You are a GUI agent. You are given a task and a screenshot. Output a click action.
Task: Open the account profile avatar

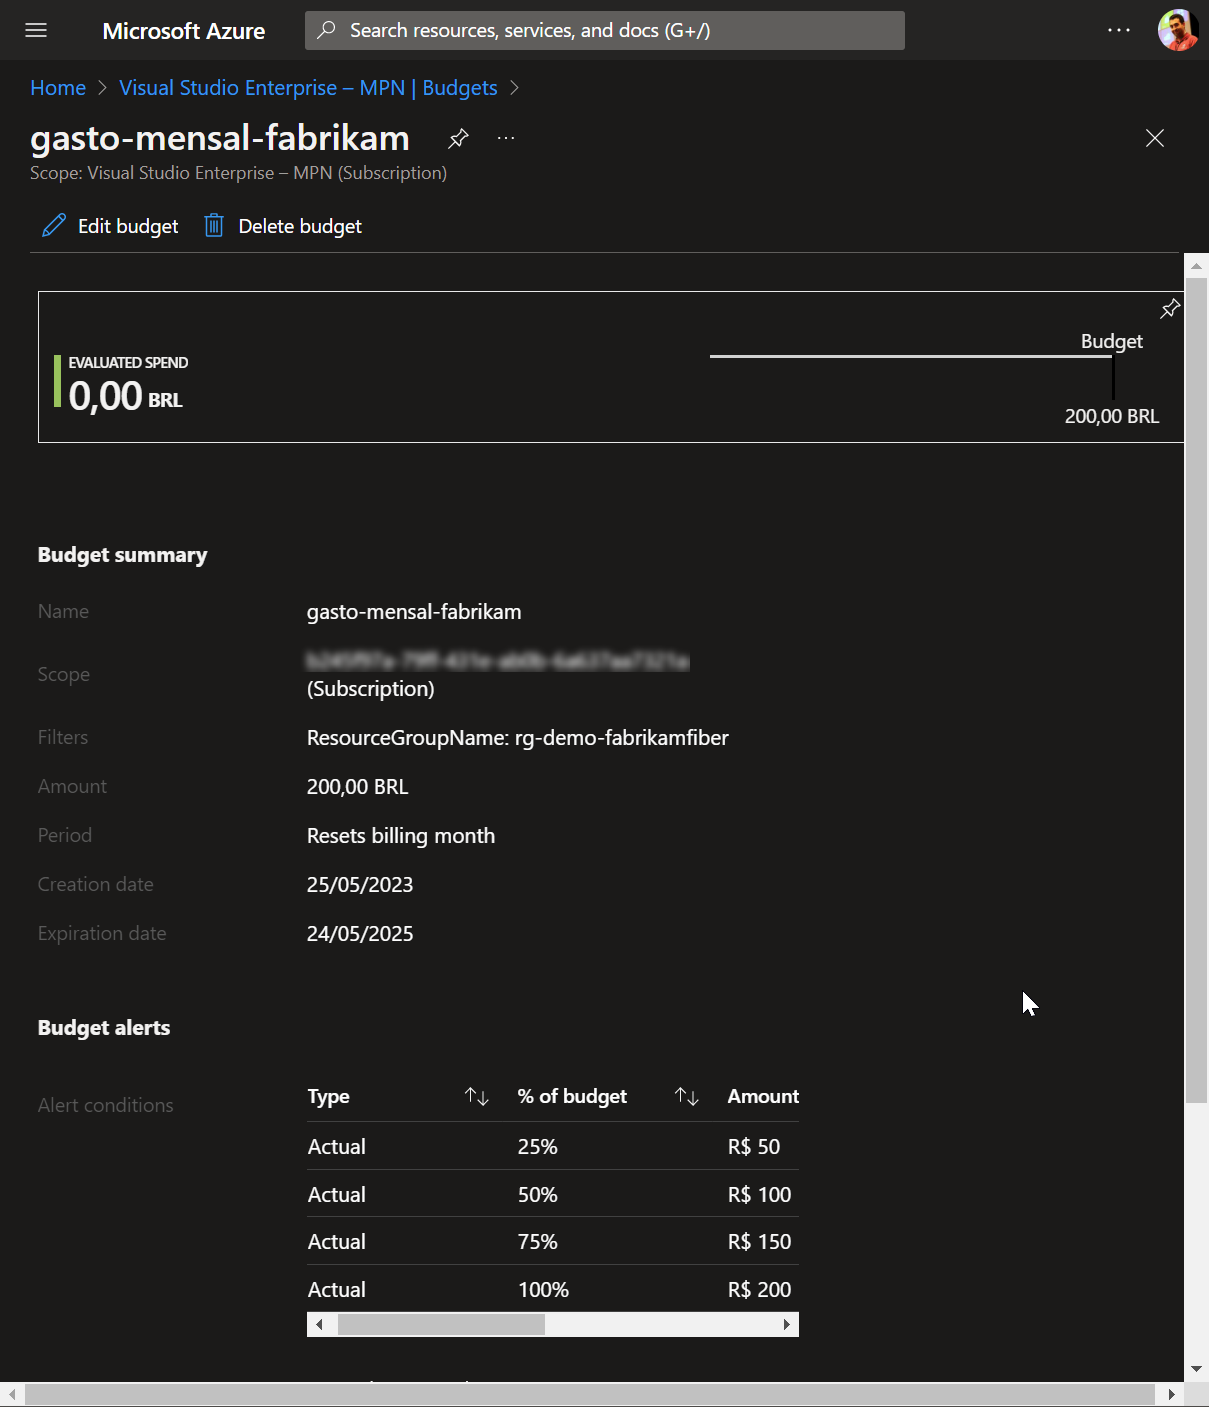click(1178, 30)
